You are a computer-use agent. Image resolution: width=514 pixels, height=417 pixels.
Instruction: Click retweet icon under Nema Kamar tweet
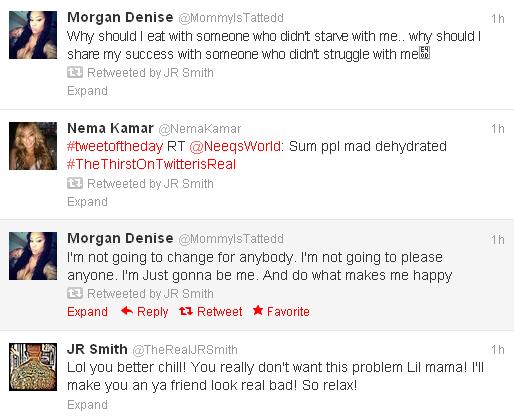(75, 183)
